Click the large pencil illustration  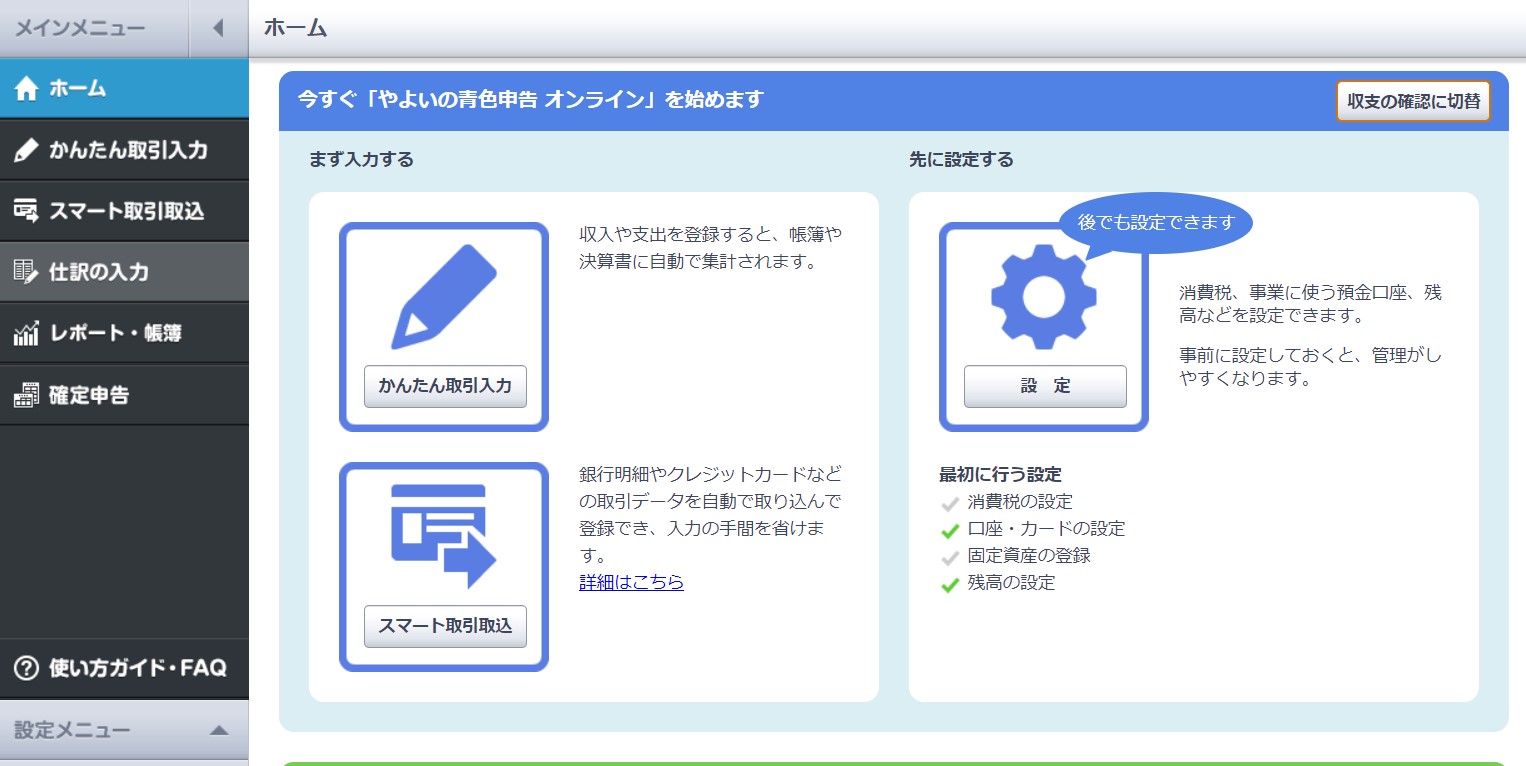click(444, 297)
